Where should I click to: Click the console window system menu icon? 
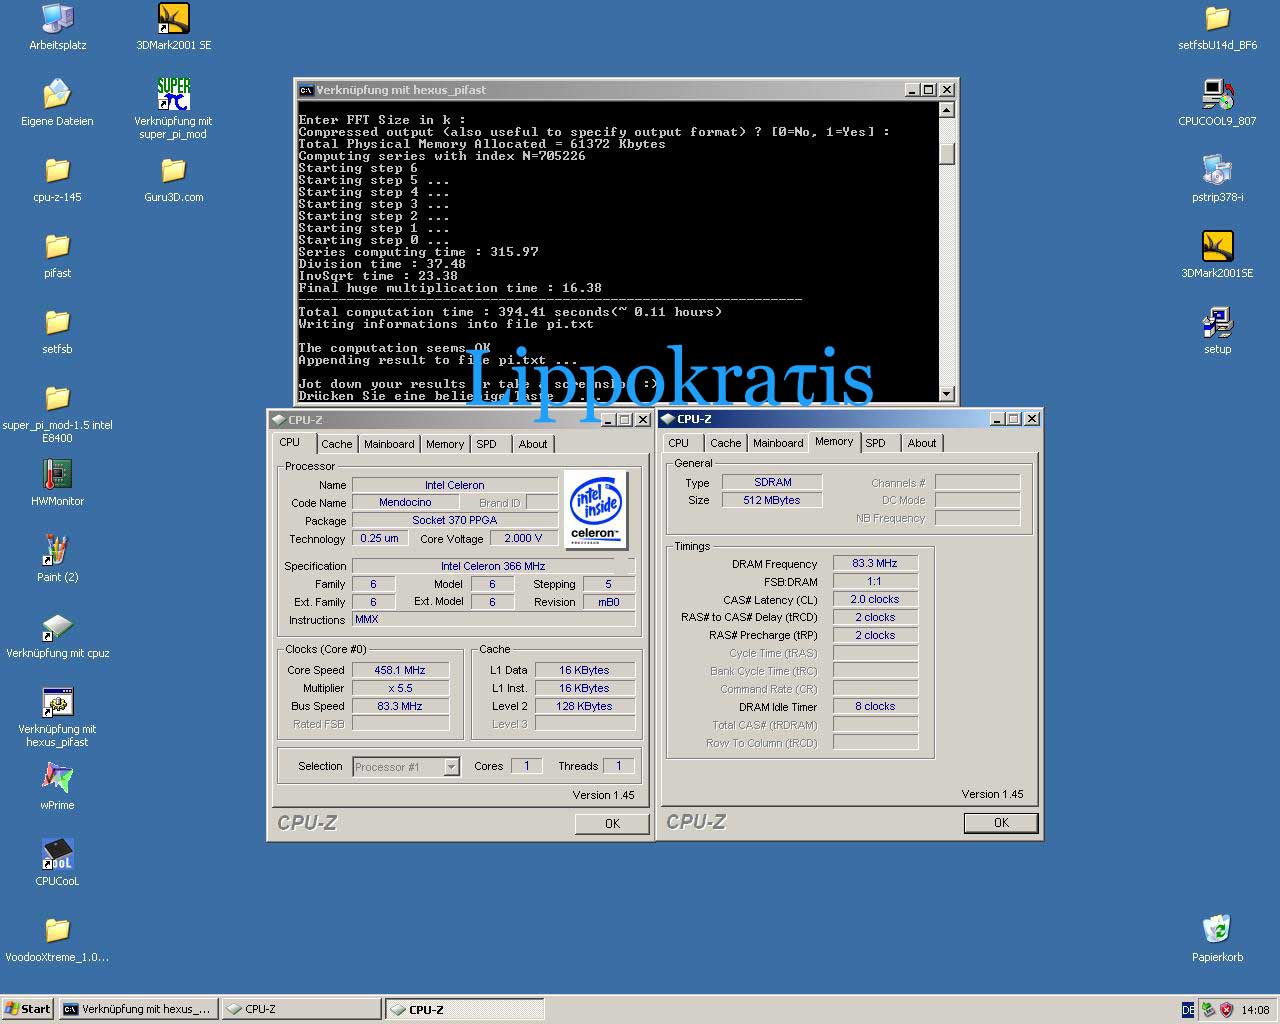click(306, 90)
